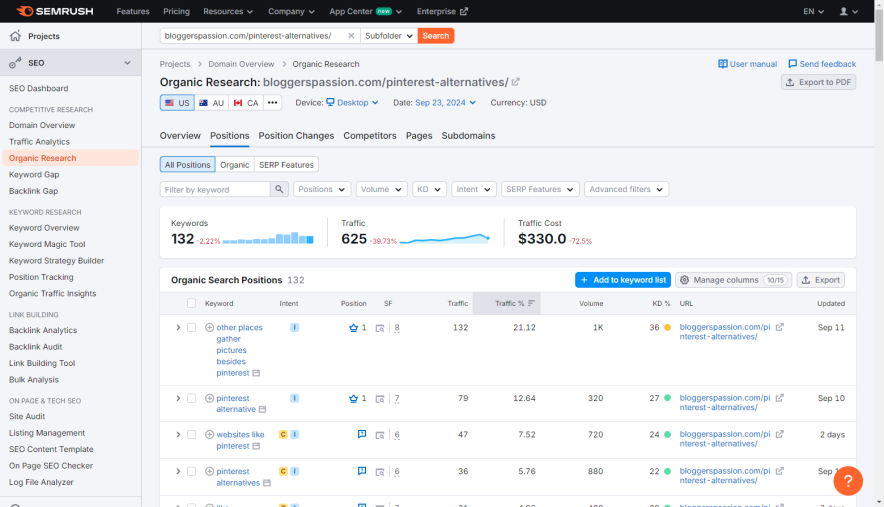The height and width of the screenshot is (507, 884).
Task: Click the gear icon in Manage columns
Action: pos(684,280)
